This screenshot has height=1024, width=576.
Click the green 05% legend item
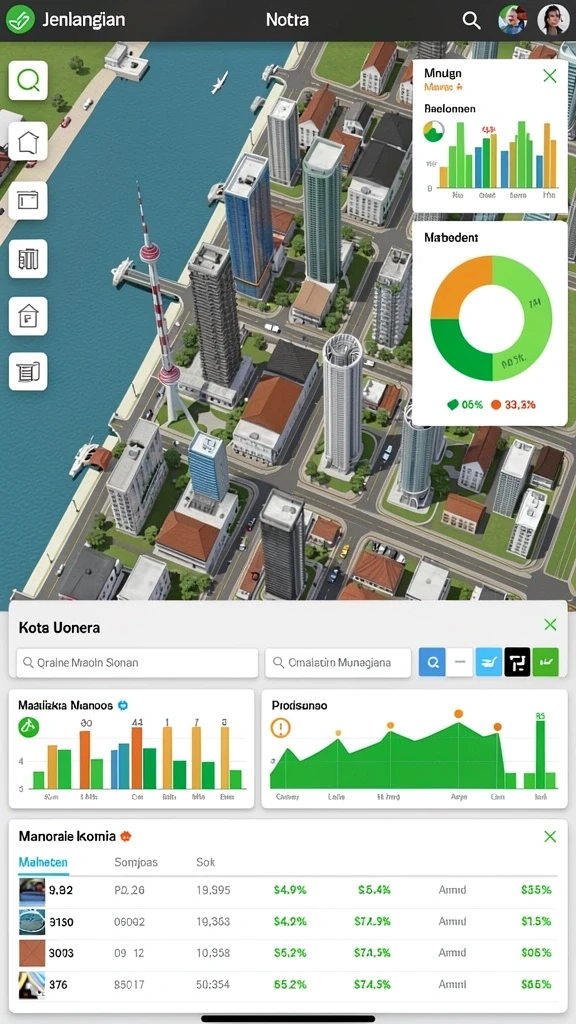pyautogui.click(x=465, y=405)
